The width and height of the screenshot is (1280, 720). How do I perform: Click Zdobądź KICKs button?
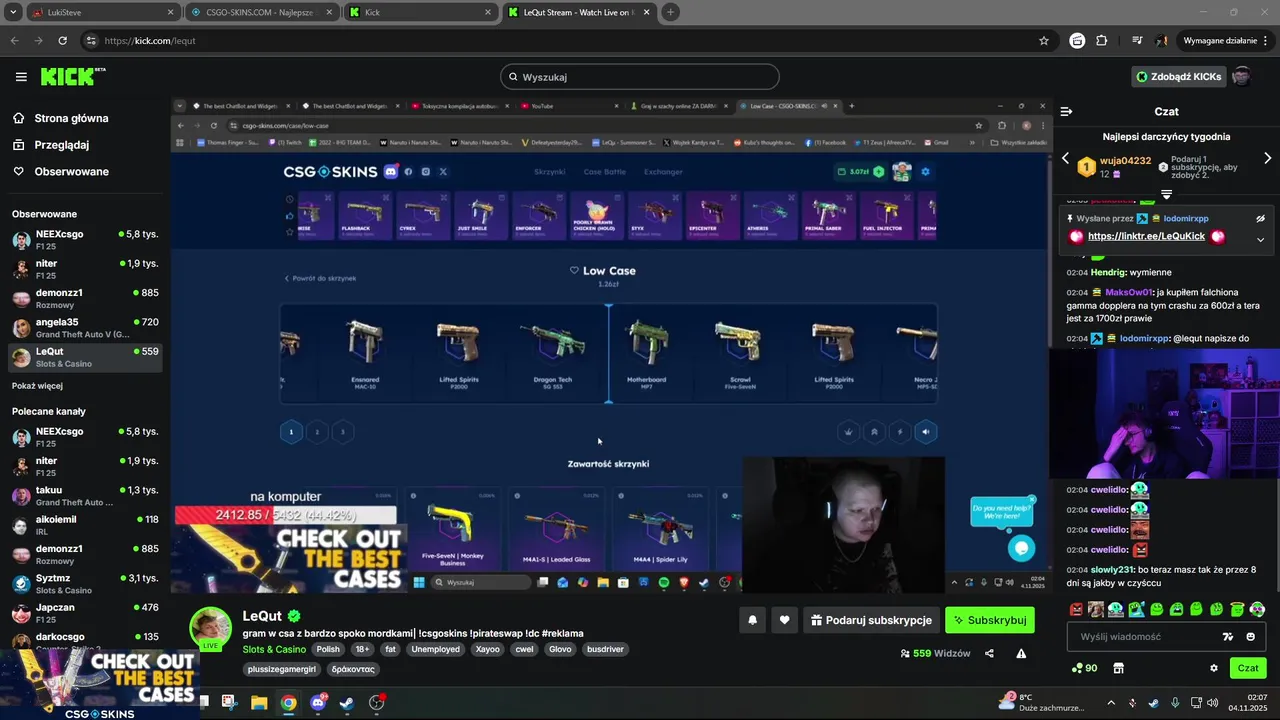coord(1179,77)
